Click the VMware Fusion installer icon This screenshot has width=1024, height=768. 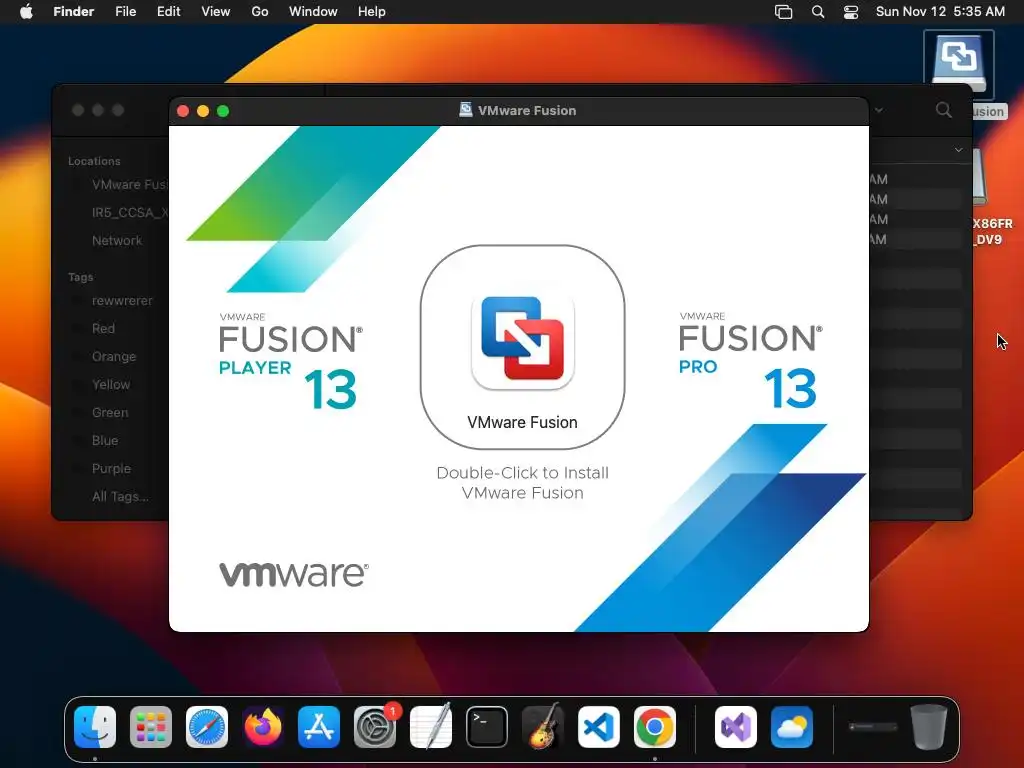[522, 342]
